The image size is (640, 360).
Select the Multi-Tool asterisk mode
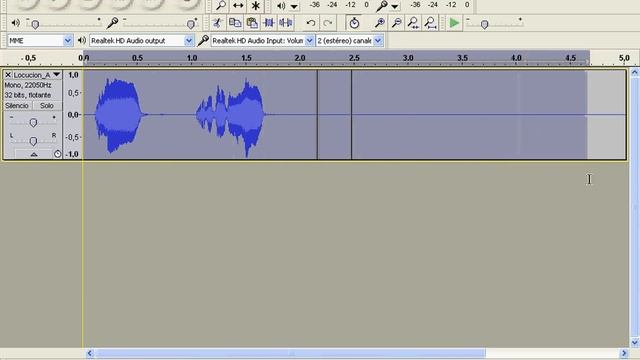256,6
